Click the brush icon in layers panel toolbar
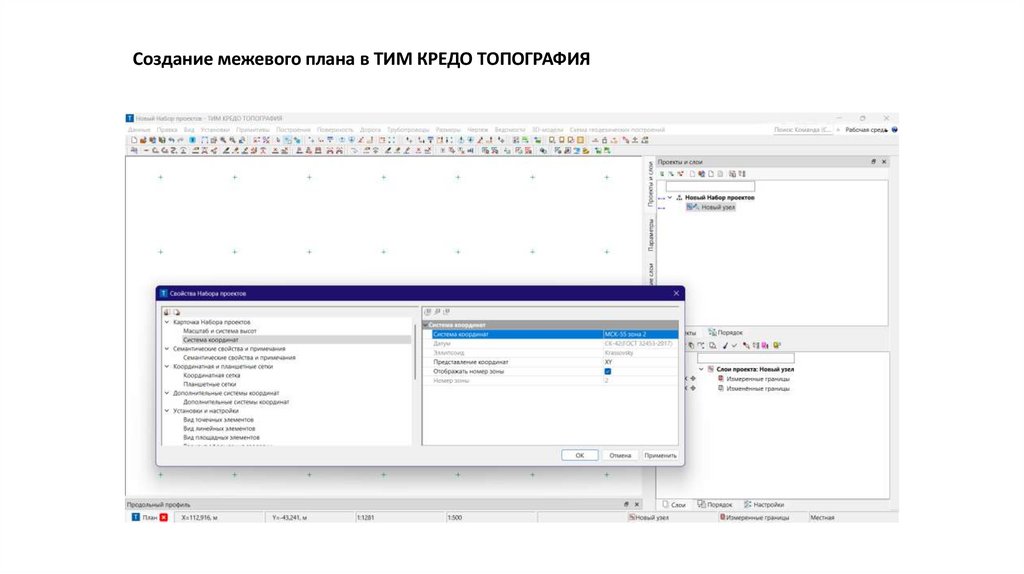This screenshot has height=574, width=1024. [x=725, y=345]
